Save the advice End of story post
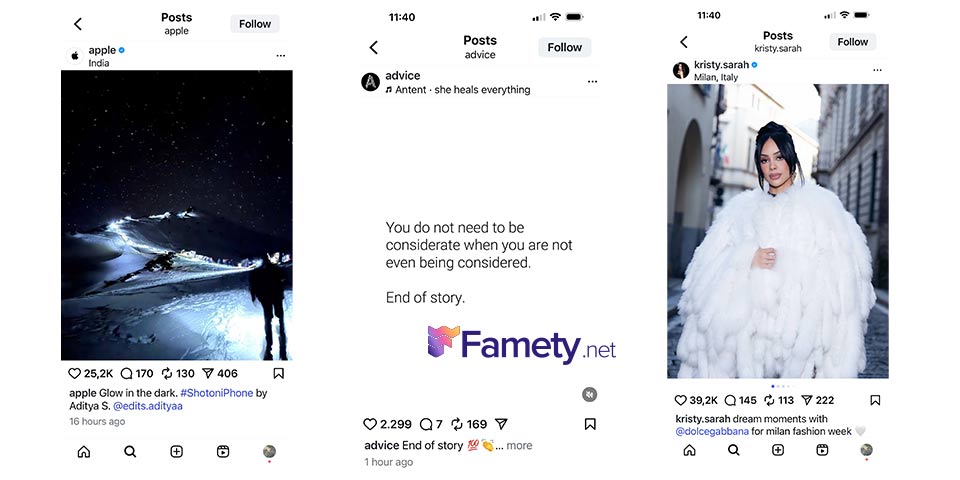 coord(590,424)
